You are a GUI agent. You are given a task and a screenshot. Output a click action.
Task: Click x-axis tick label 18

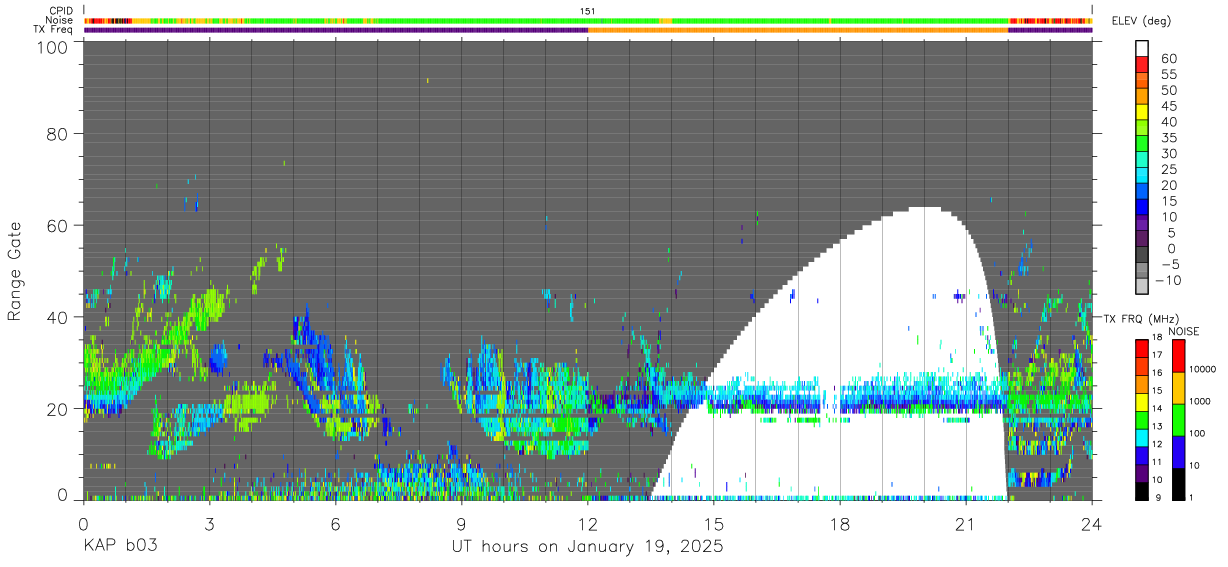pos(839,522)
